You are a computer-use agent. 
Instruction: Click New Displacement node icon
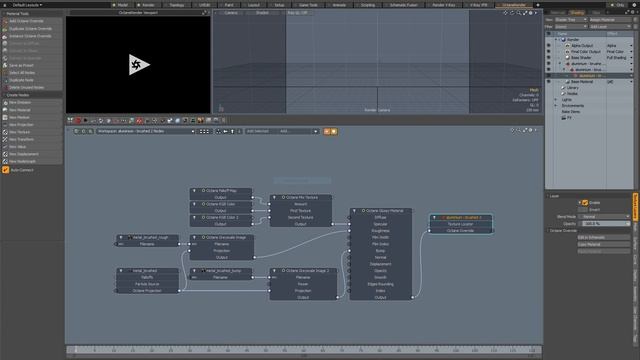[x=5, y=154]
